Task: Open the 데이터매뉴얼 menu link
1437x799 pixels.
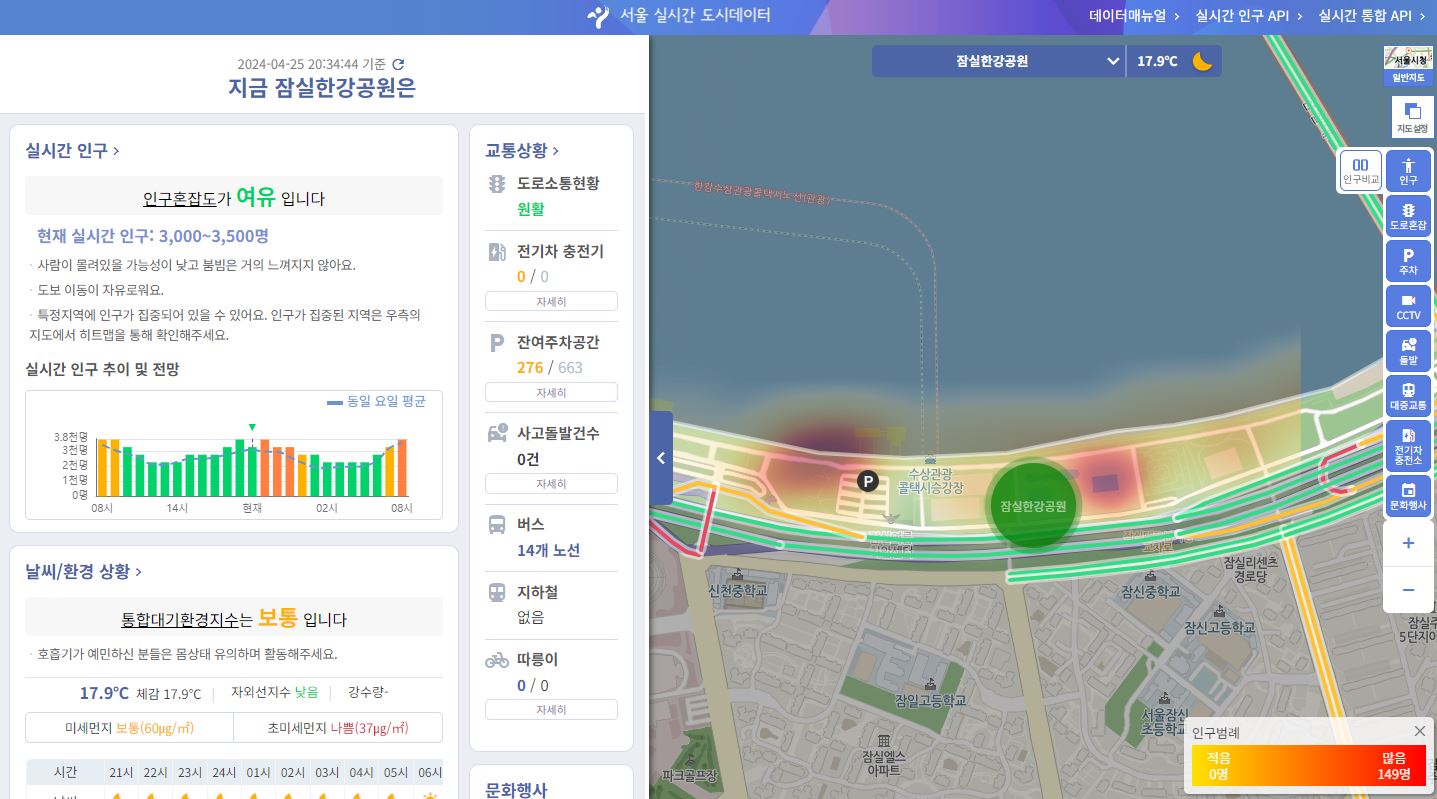Action: click(1134, 16)
